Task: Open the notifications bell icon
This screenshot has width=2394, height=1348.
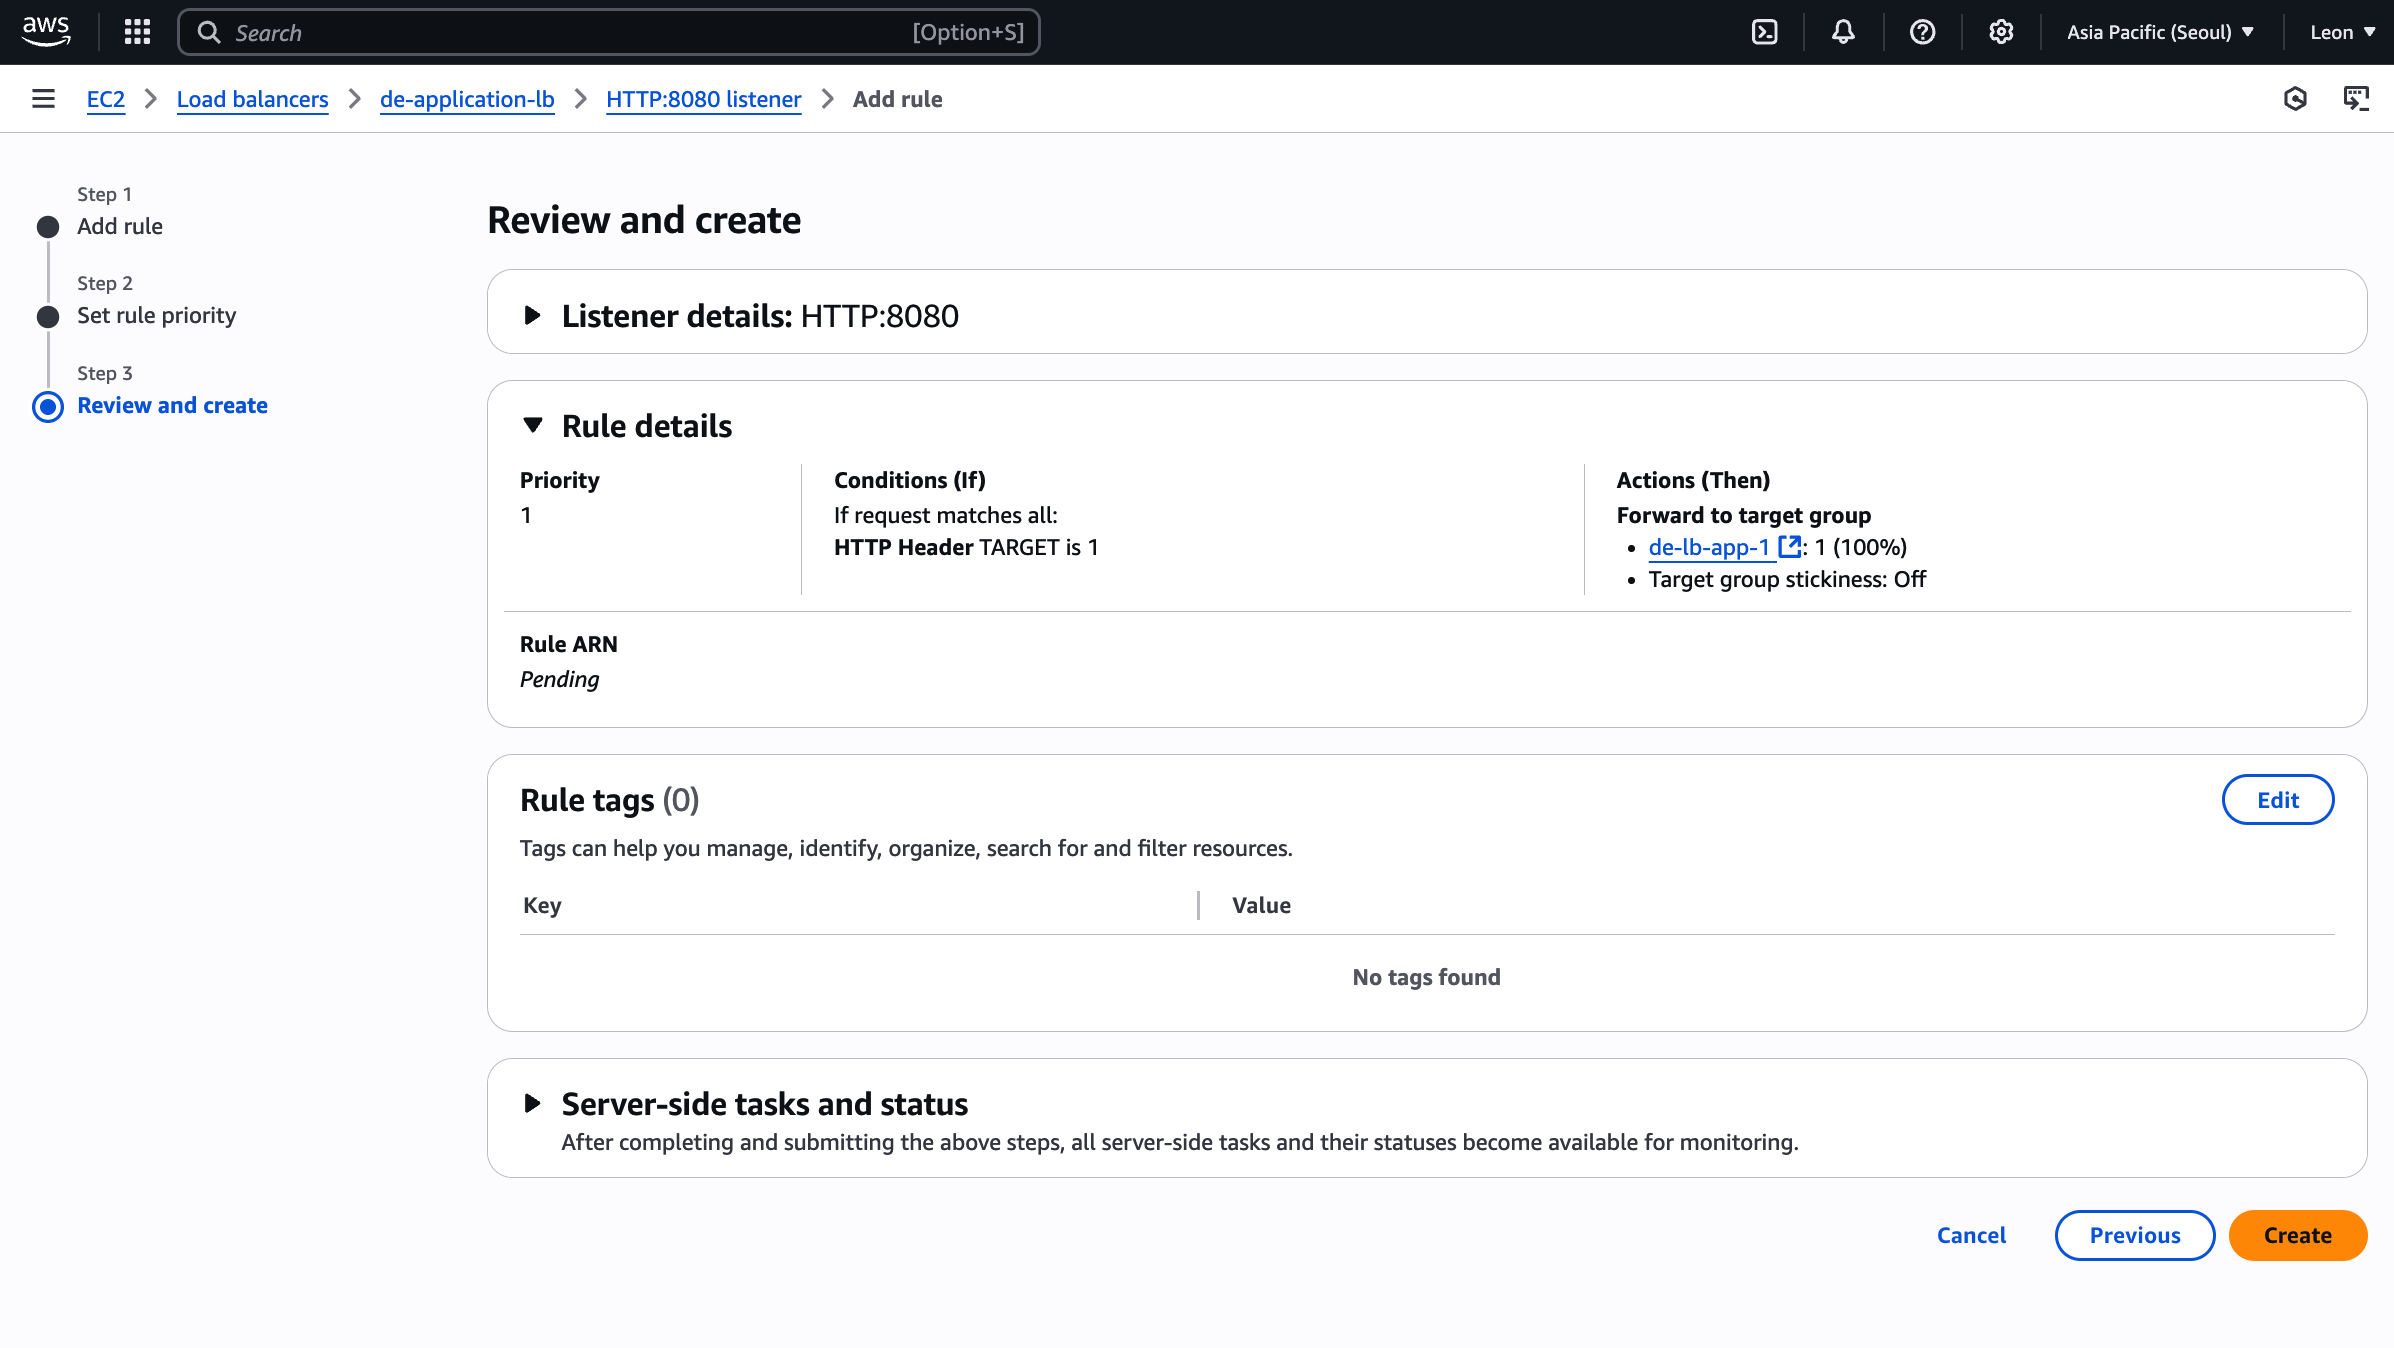Action: [x=1843, y=32]
